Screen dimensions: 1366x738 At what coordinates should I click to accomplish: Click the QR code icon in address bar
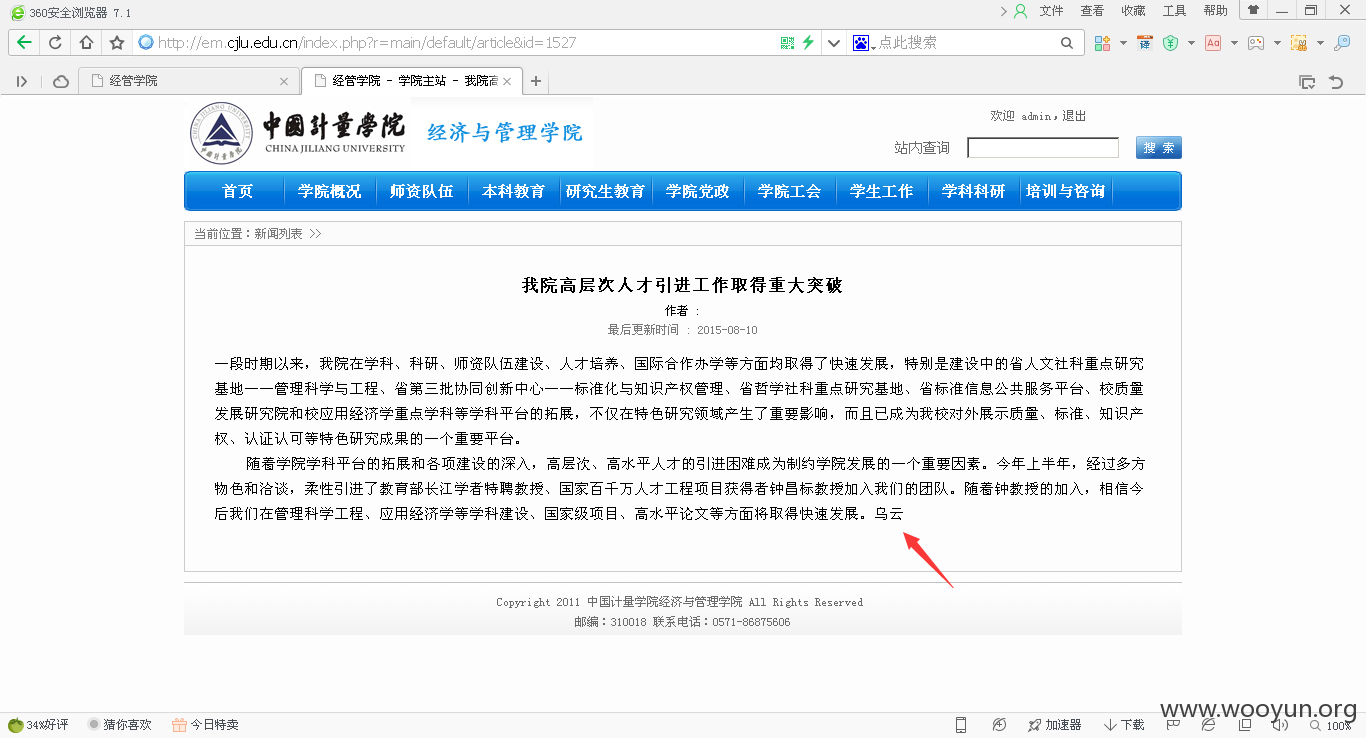tap(787, 43)
